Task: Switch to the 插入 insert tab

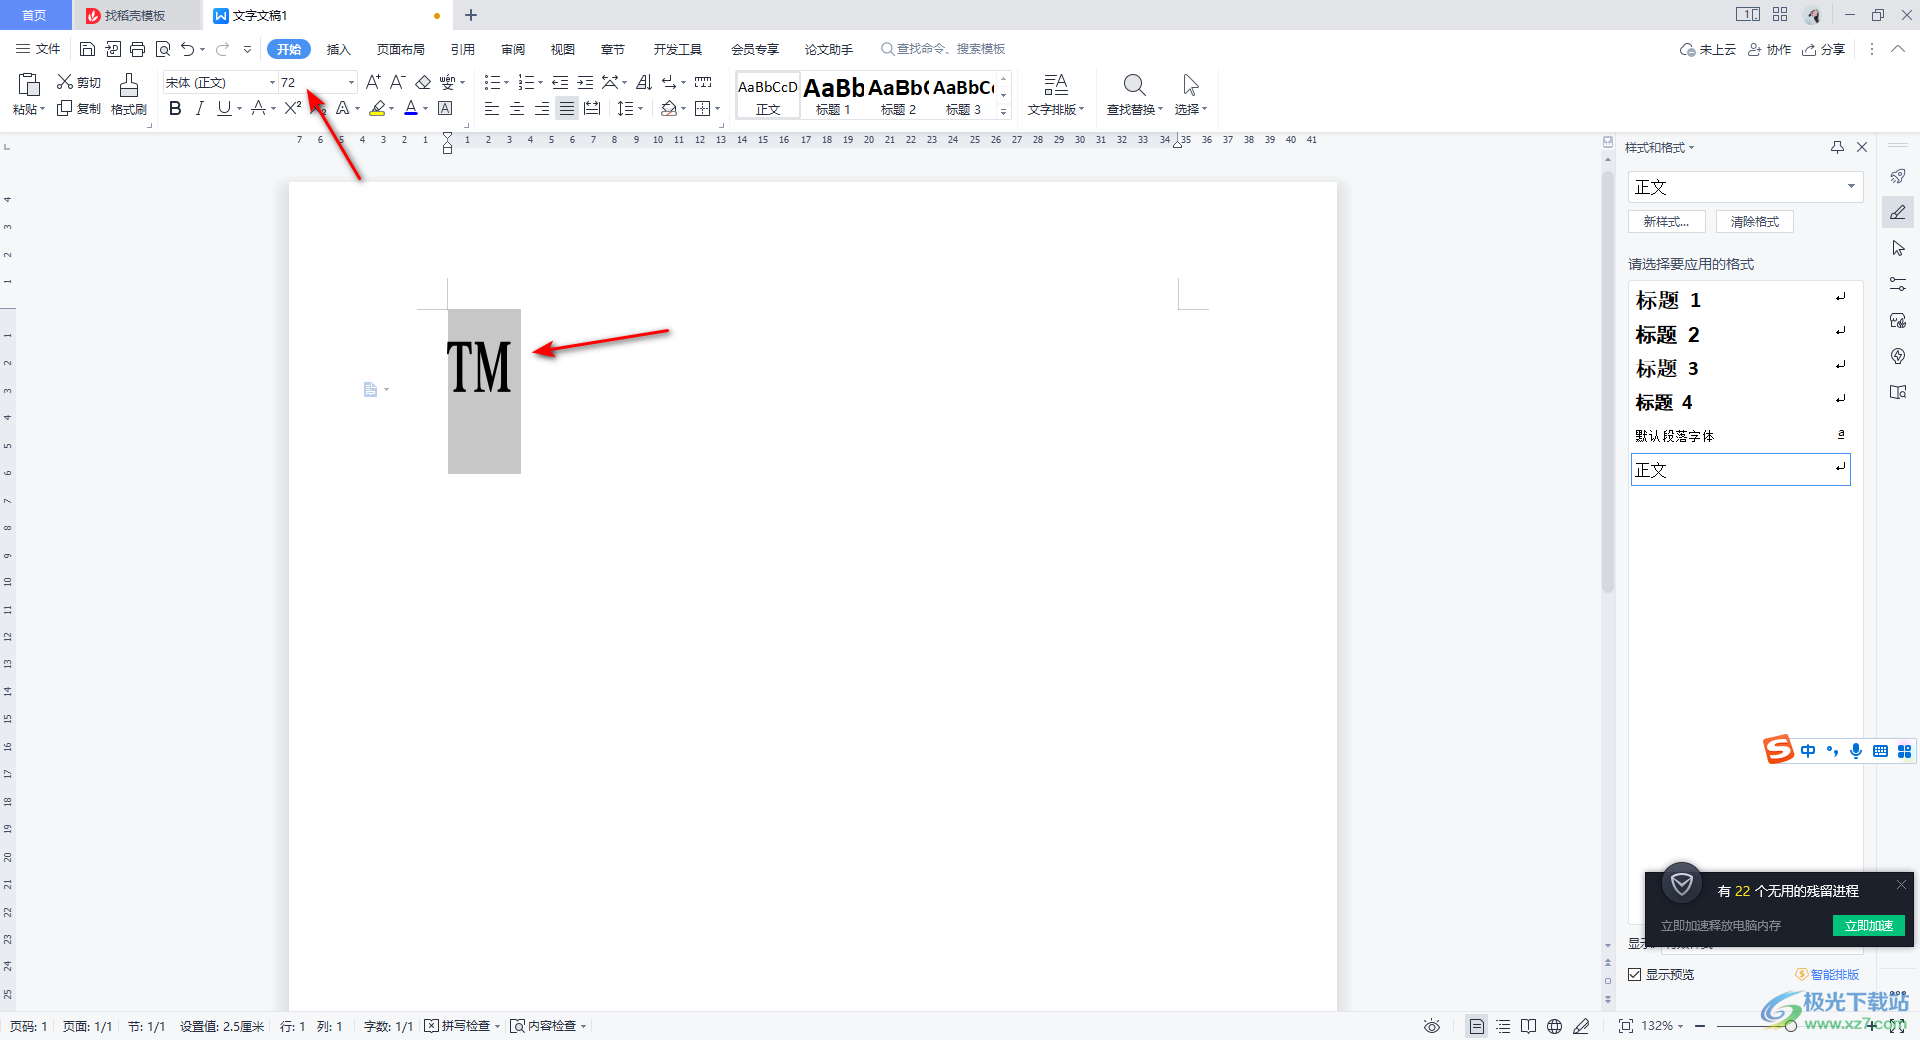Action: click(339, 49)
